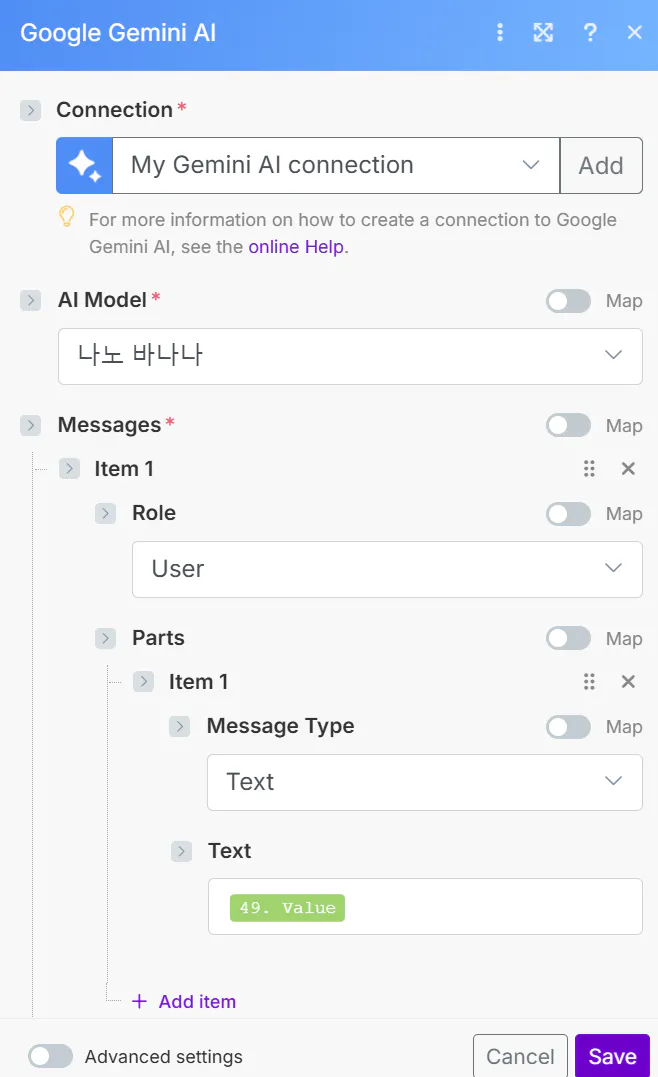Follow the online Help link

click(296, 246)
